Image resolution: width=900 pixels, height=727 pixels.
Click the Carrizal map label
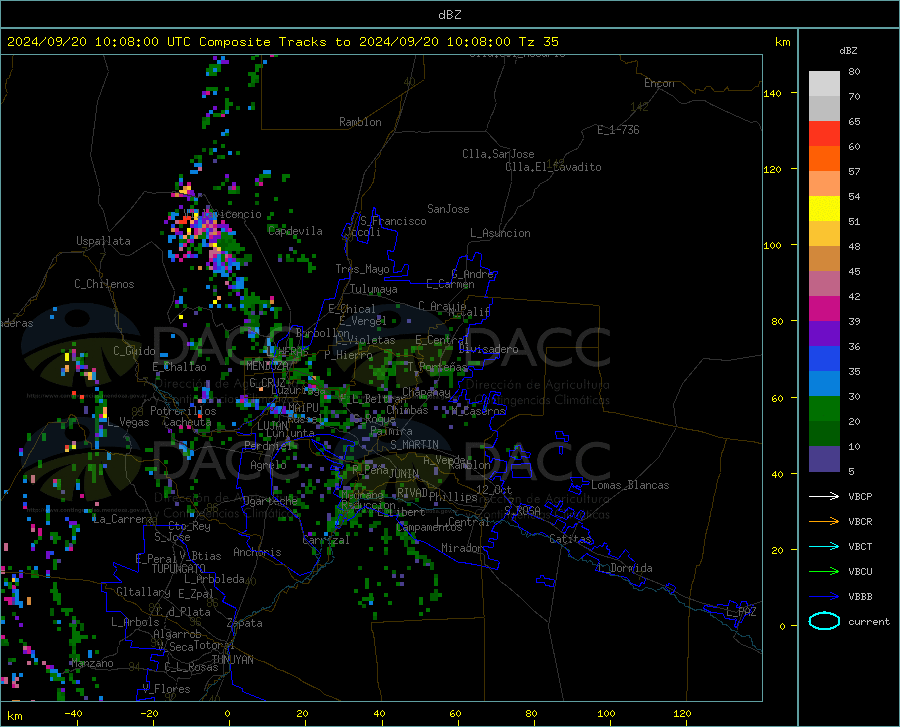point(325,541)
